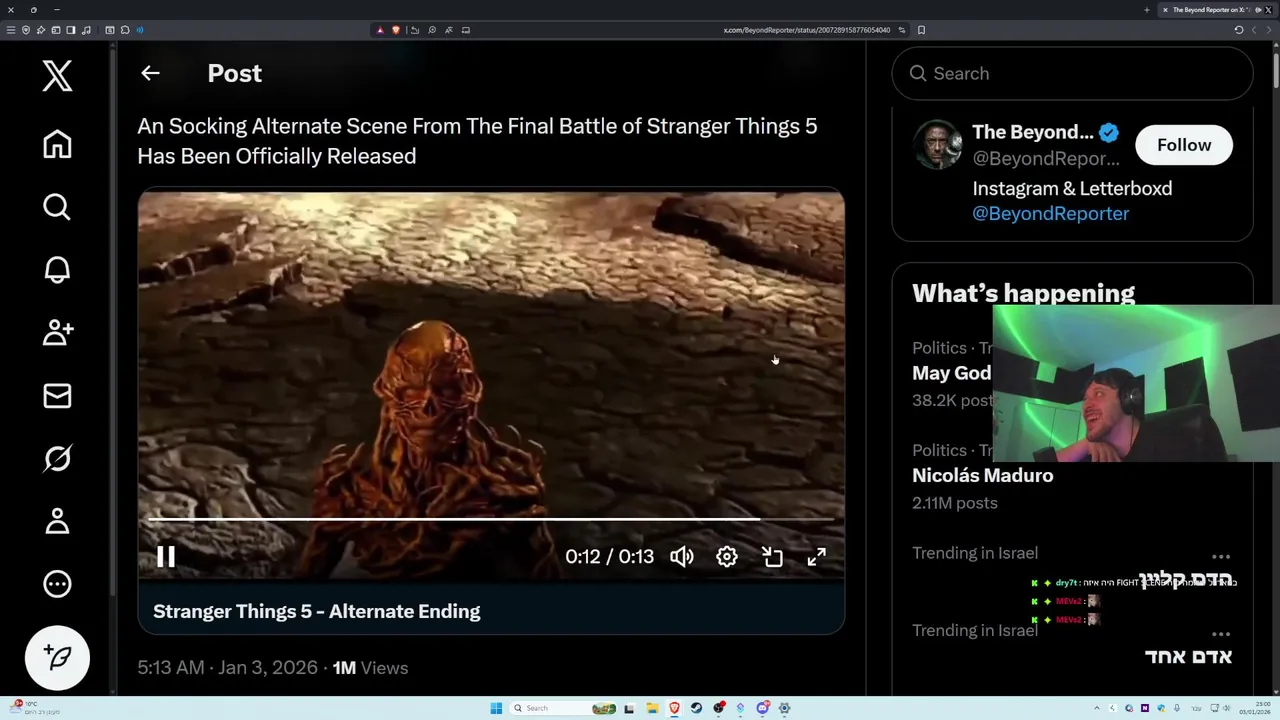Open More circle menu in sidebar

(x=57, y=584)
